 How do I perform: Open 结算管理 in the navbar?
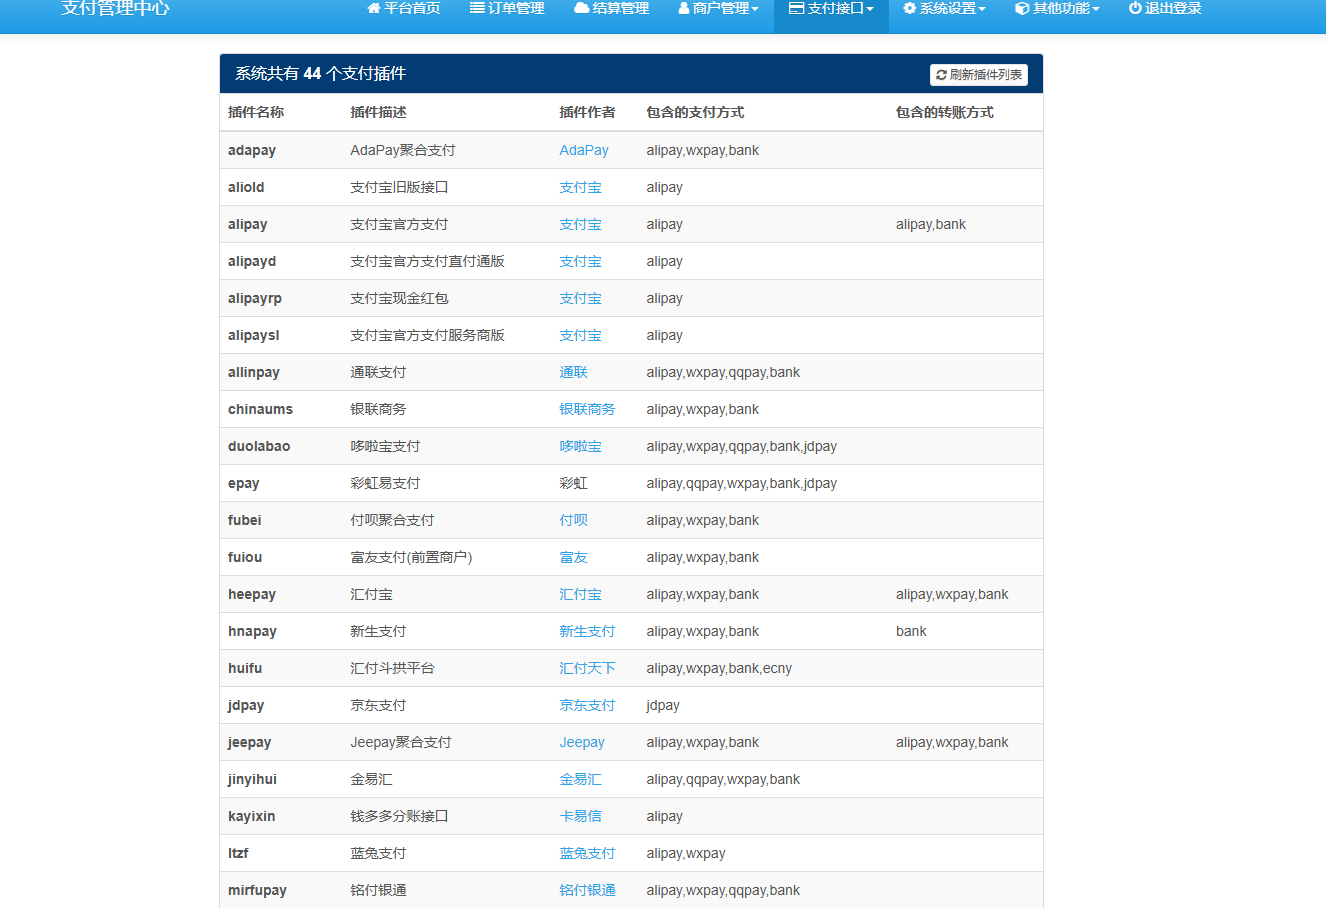click(612, 8)
